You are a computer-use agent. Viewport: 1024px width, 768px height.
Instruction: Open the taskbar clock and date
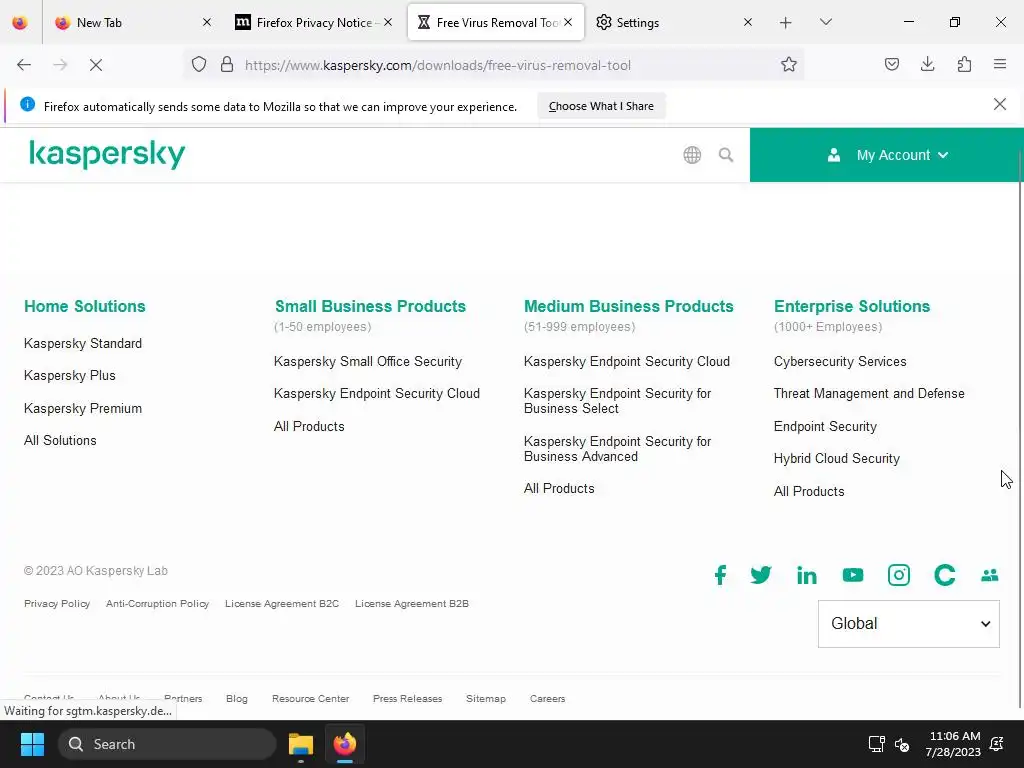(x=953, y=744)
